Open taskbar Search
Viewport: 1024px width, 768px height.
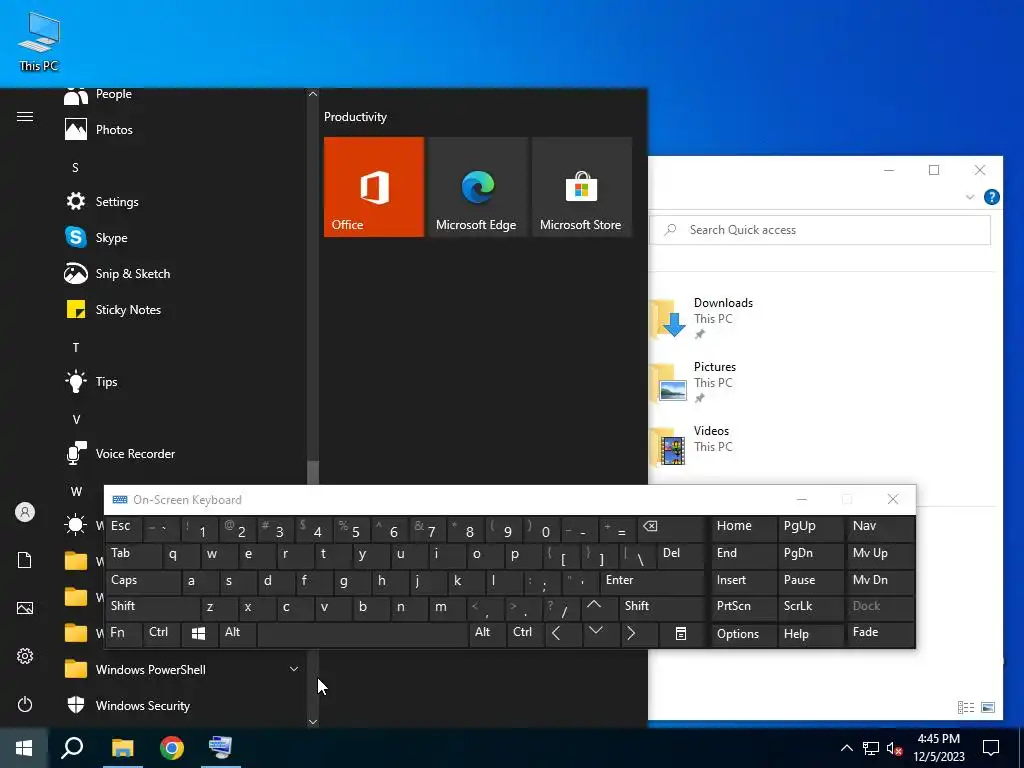pos(72,747)
